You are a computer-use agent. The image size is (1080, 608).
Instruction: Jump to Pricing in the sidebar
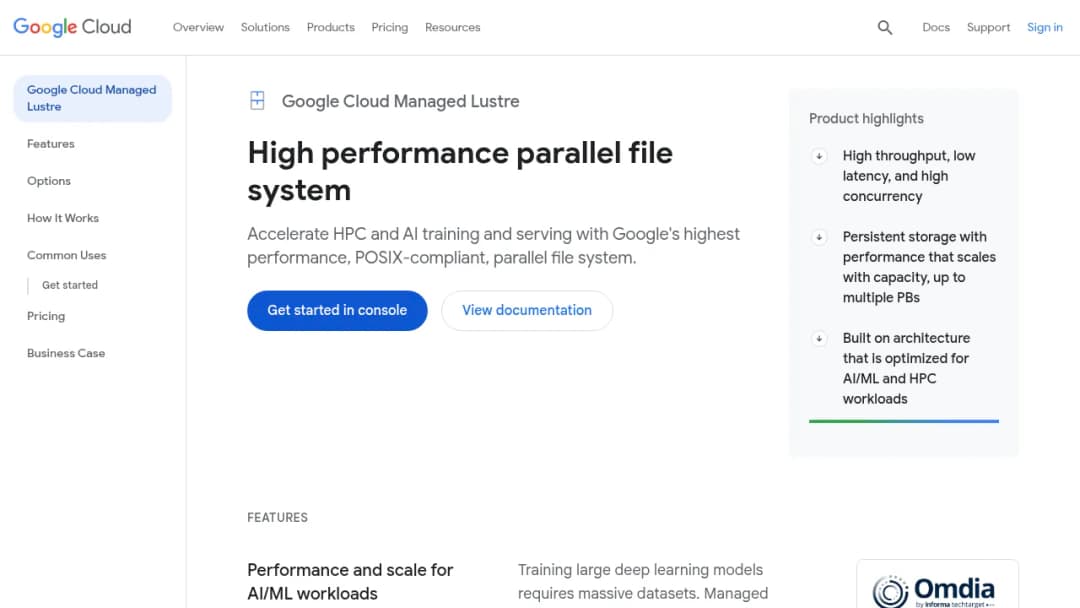[46, 316]
